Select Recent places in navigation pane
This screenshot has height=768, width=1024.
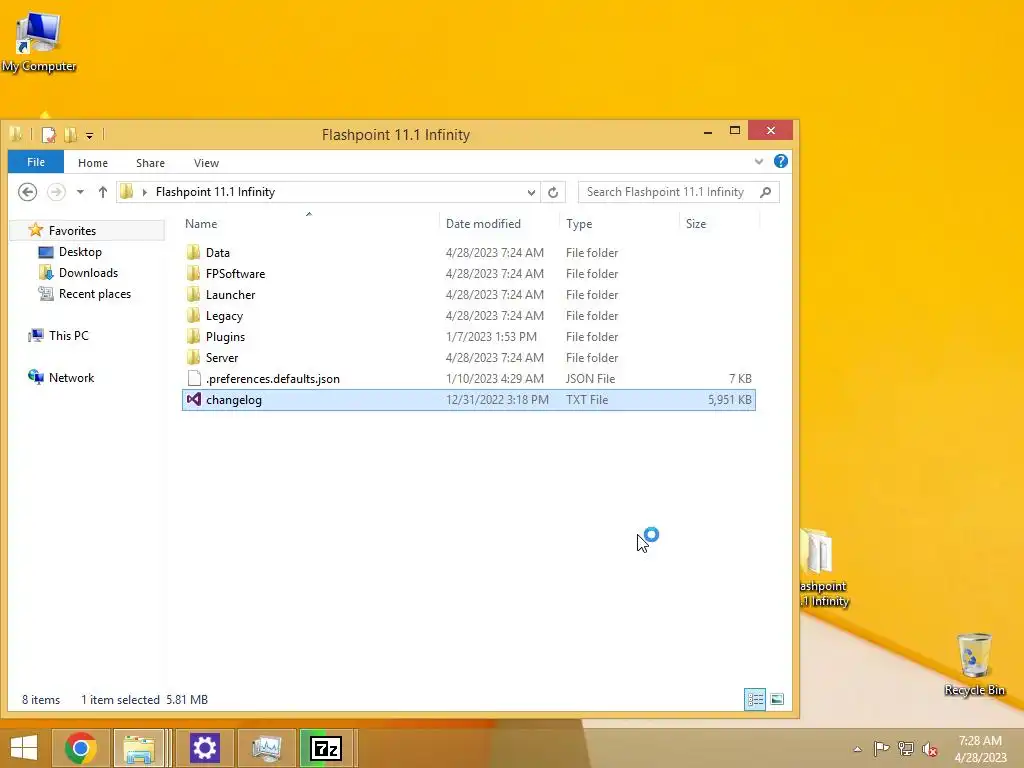[95, 294]
